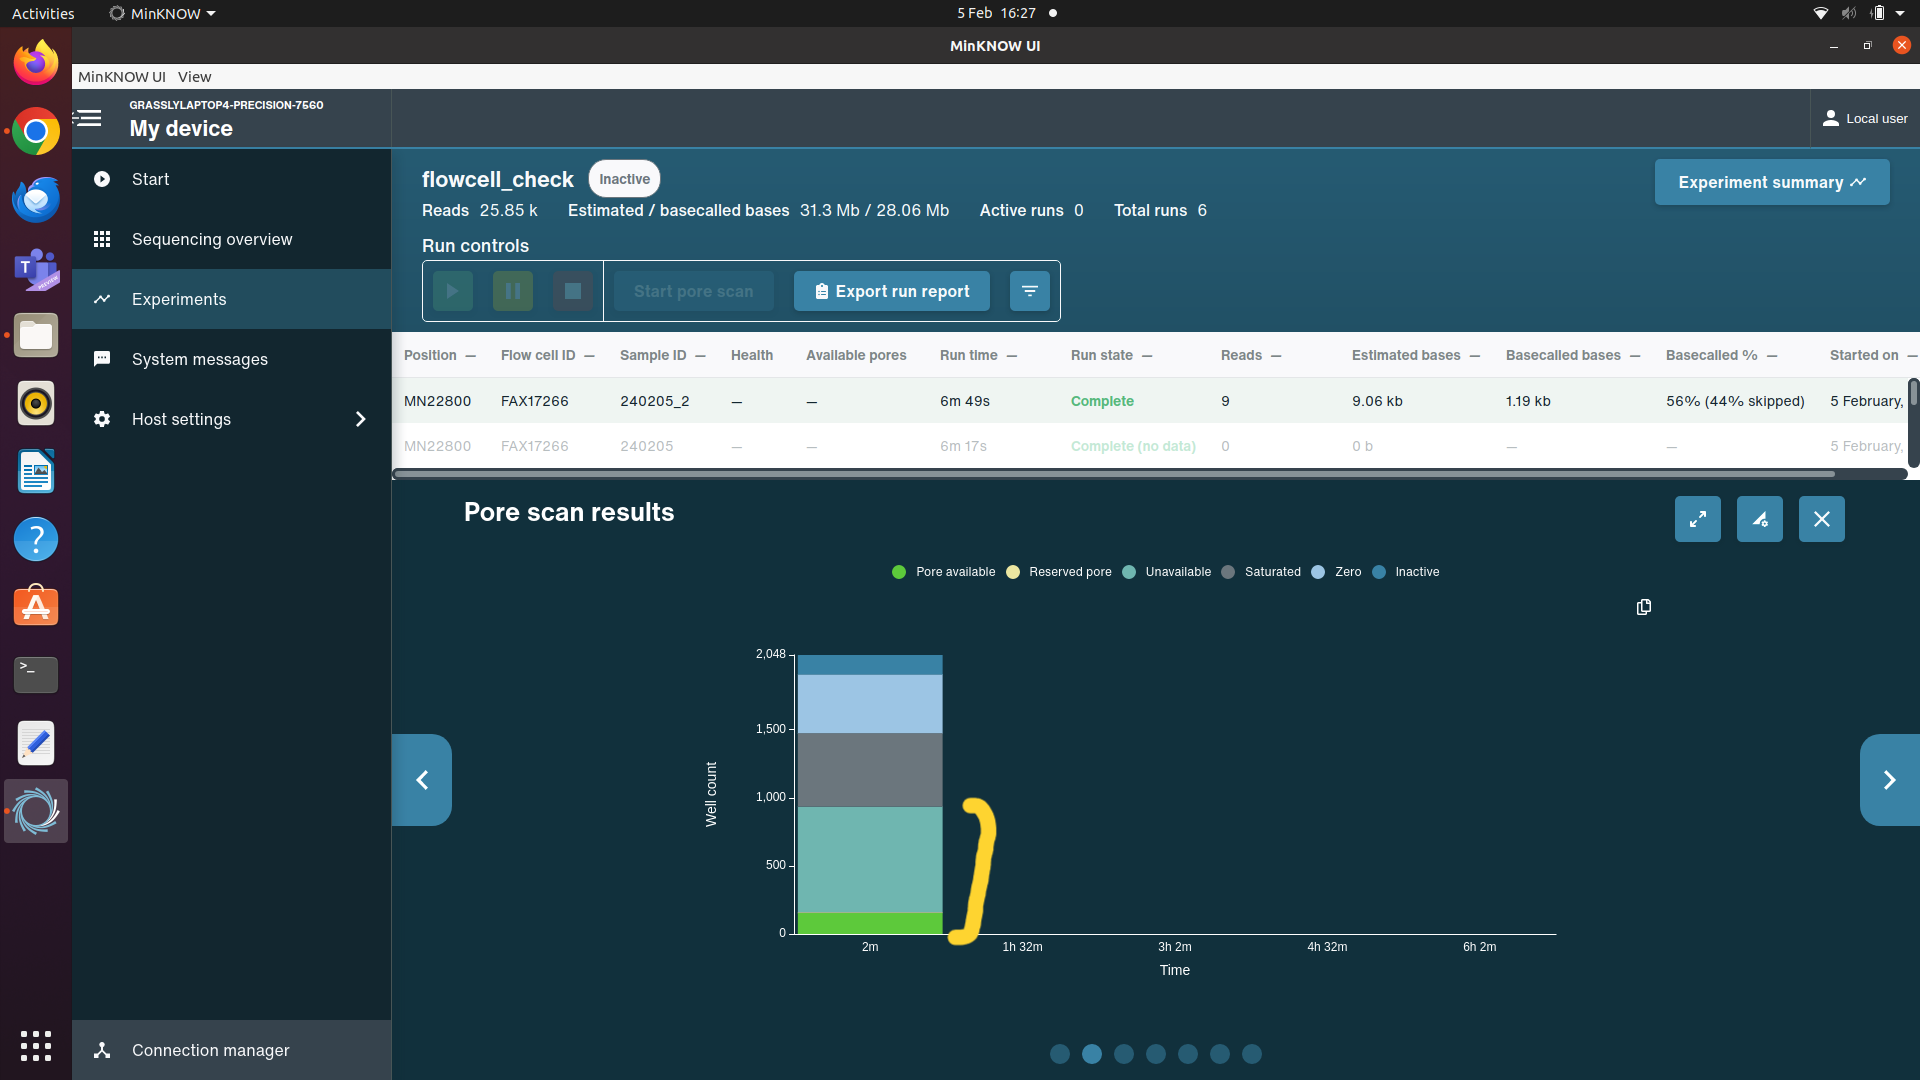Click the Local user profile icon
Image resolution: width=1920 pixels, height=1080 pixels.
[x=1830, y=118]
